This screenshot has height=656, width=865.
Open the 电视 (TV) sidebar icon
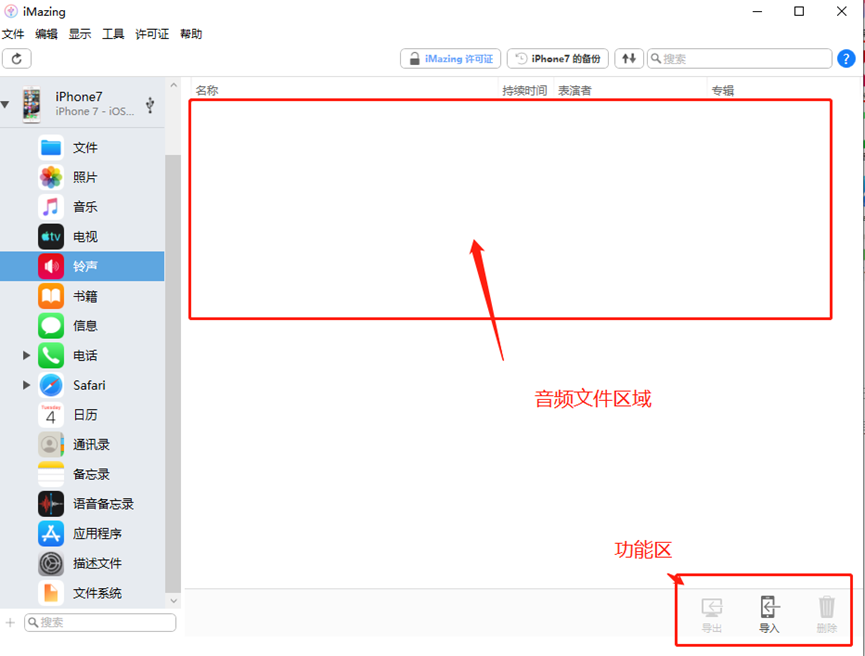click(51, 237)
